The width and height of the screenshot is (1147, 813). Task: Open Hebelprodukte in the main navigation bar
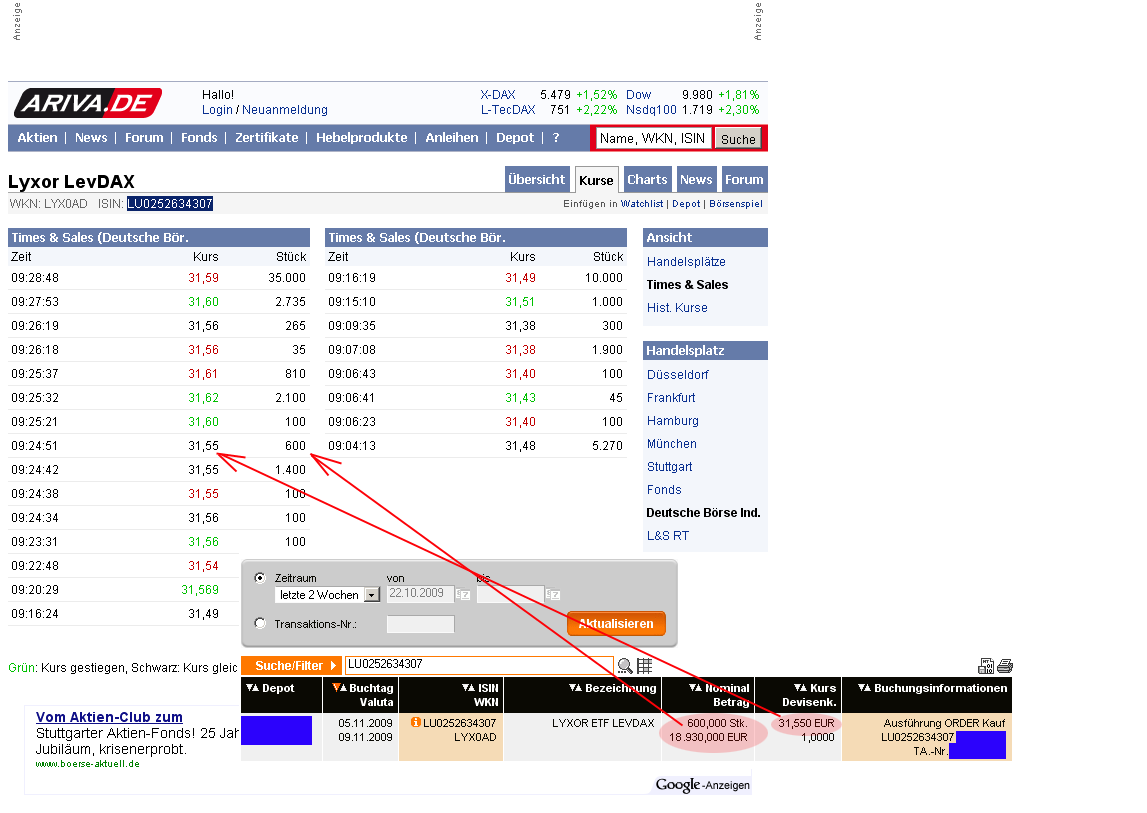click(361, 138)
